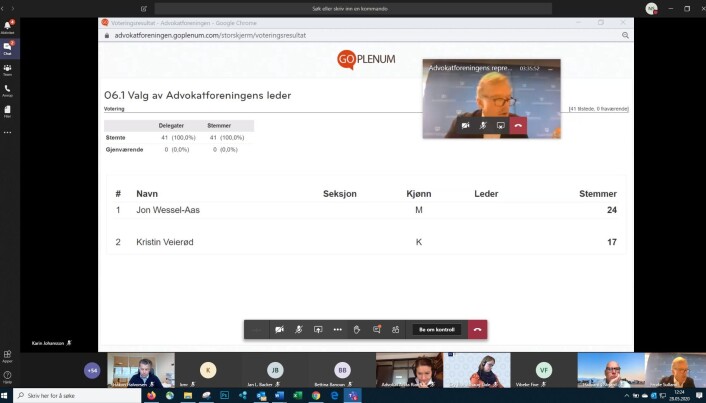Open Photoshop from the taskbar
The height and width of the screenshot is (403, 706).
coord(224,396)
